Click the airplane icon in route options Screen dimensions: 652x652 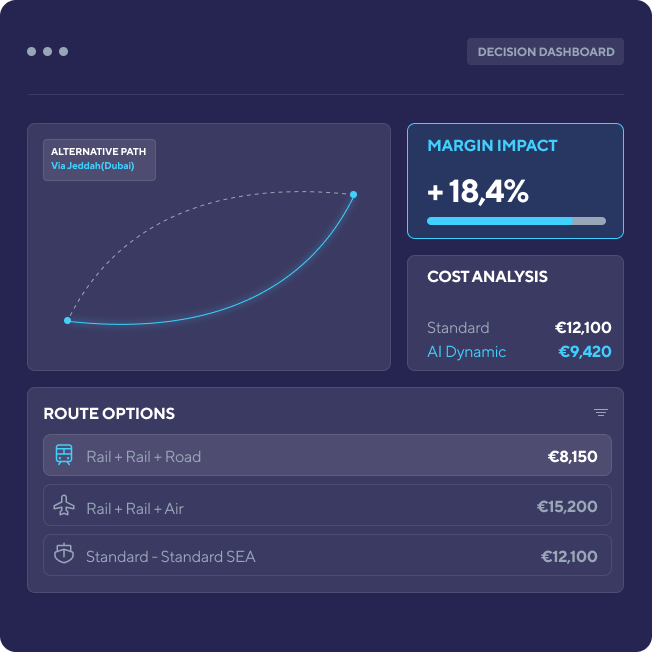click(64, 507)
